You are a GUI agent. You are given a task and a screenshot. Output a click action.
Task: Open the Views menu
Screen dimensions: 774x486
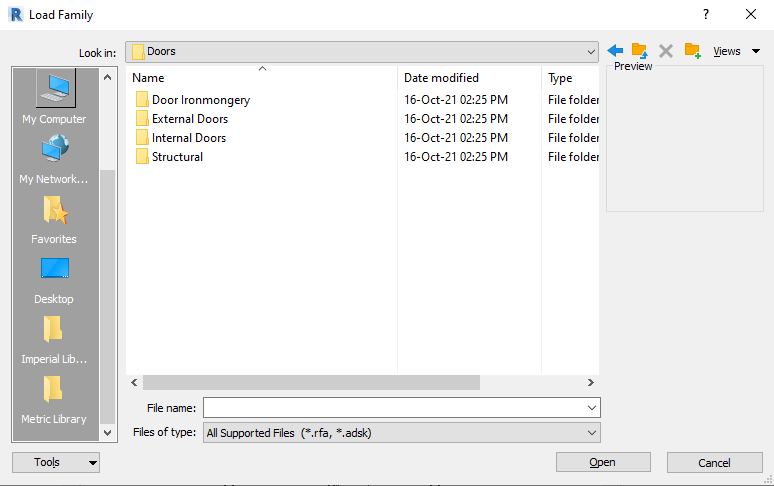click(x=736, y=51)
